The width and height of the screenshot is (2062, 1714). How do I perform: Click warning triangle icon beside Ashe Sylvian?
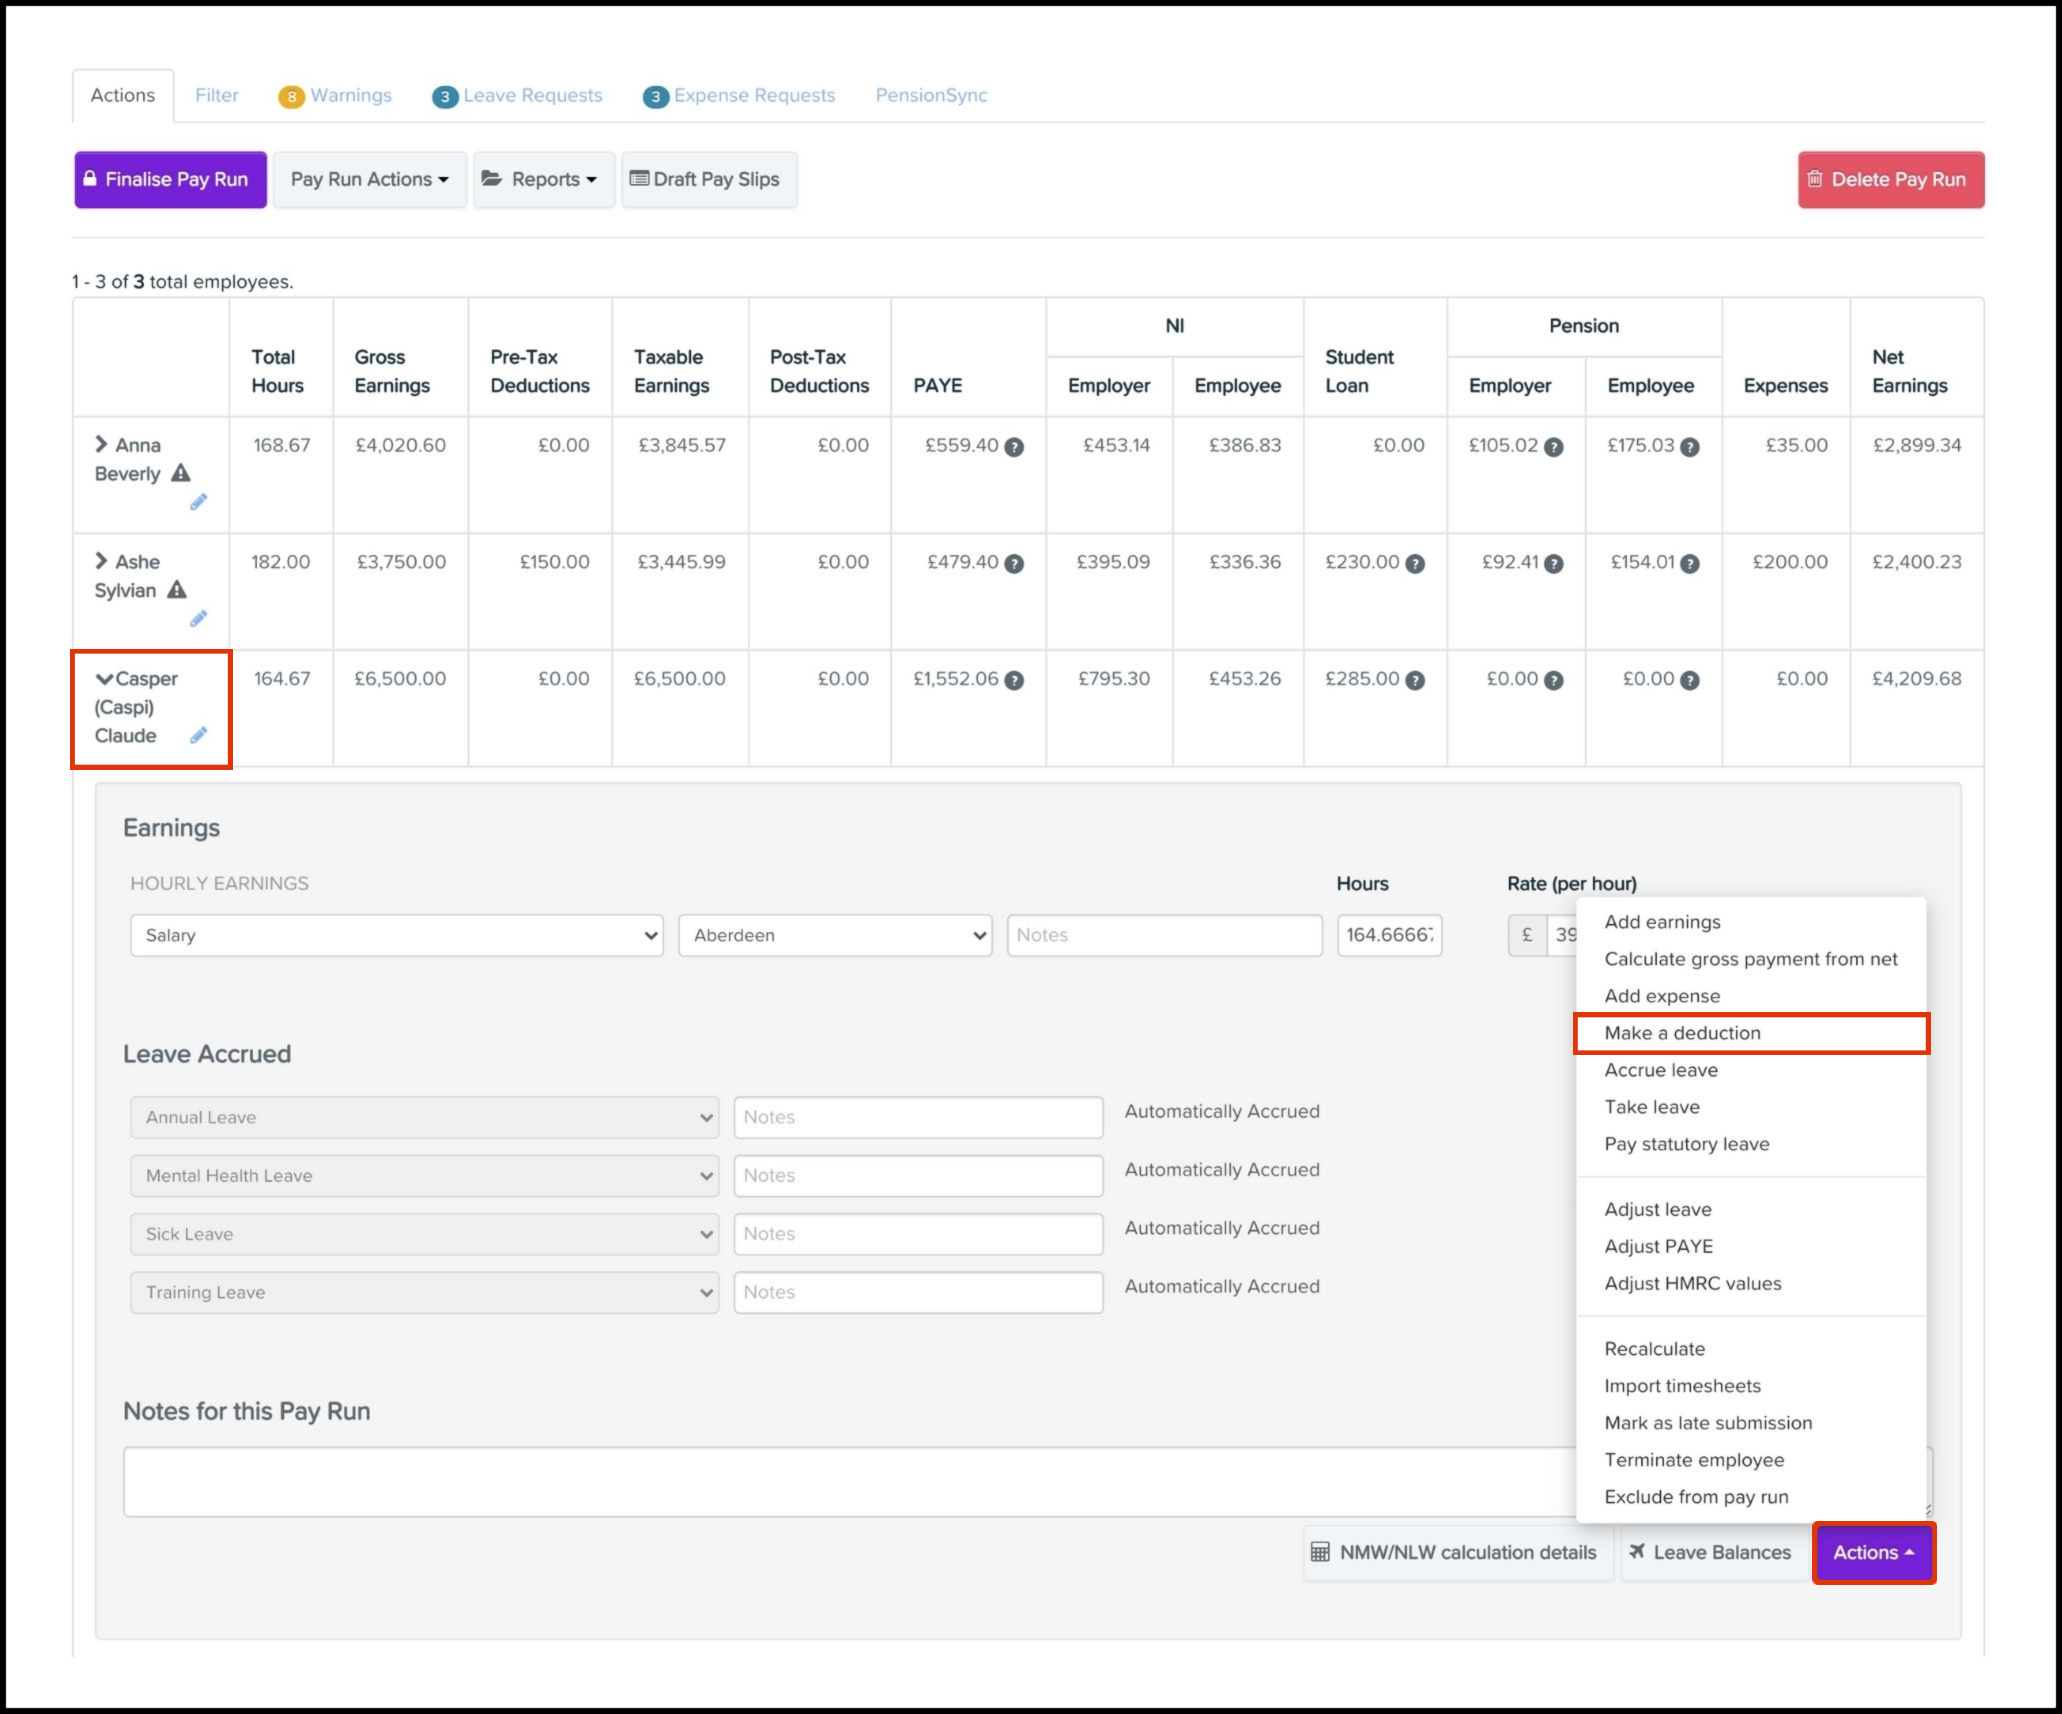[x=177, y=589]
